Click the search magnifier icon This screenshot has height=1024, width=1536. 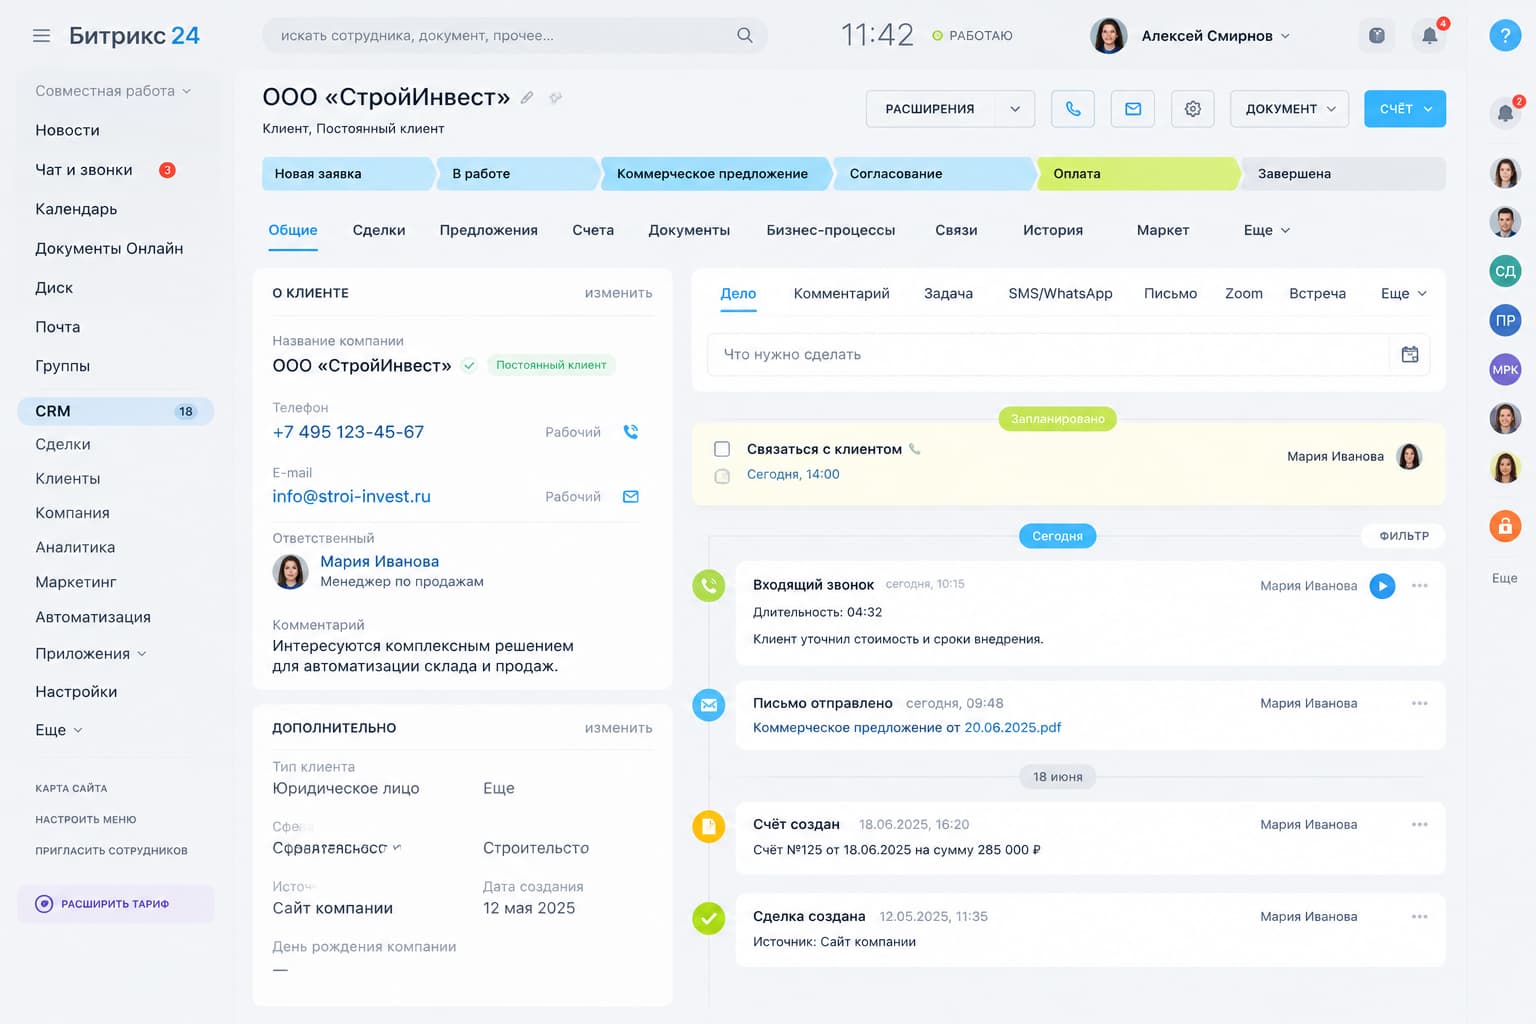[x=744, y=35]
